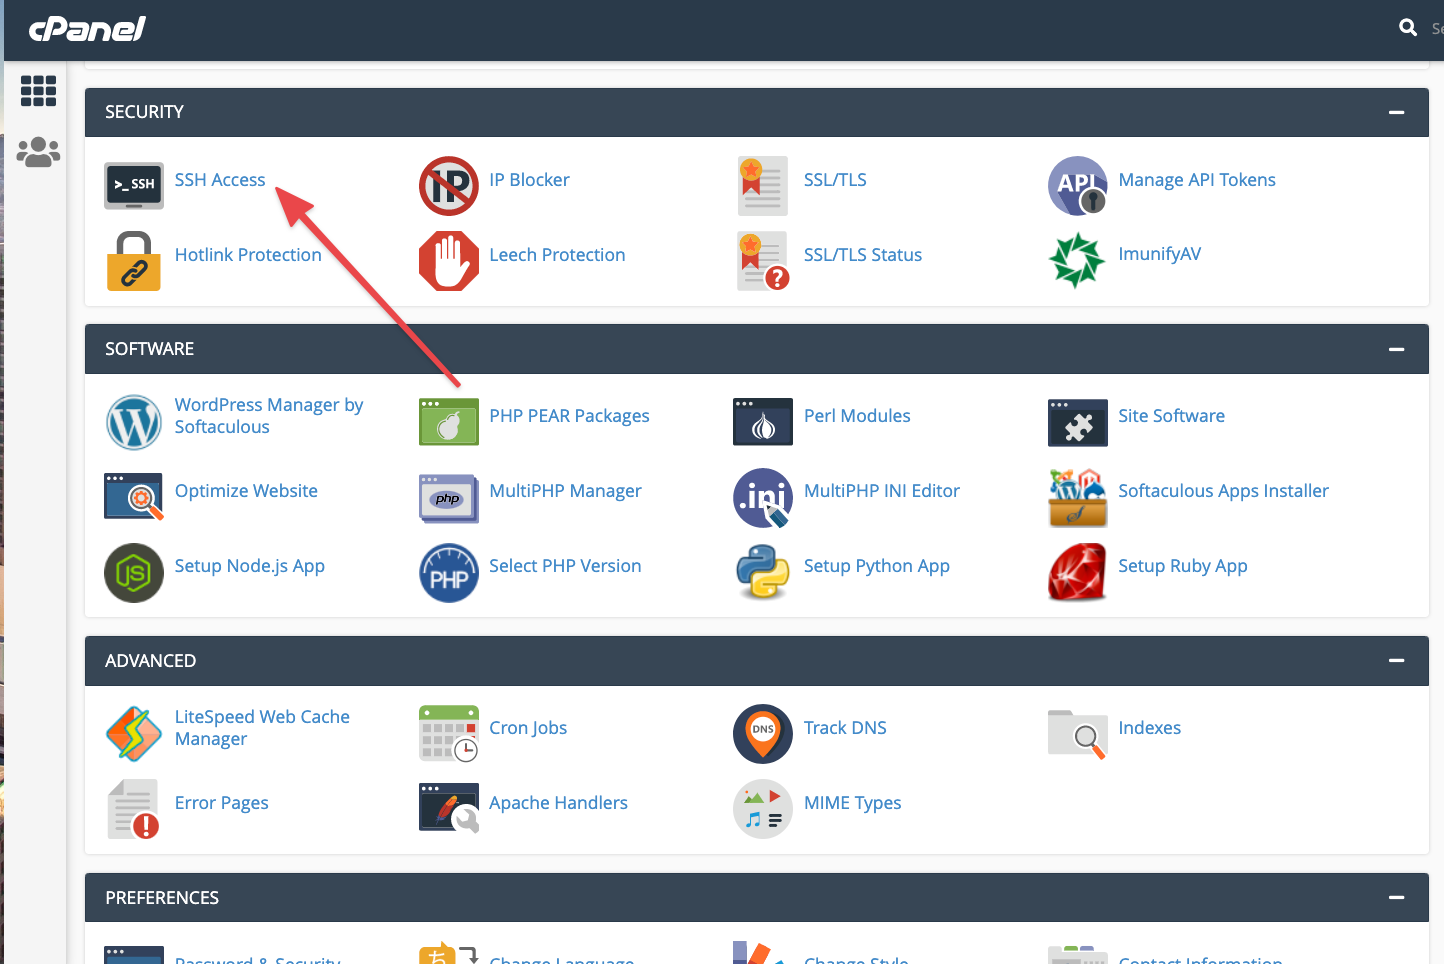Click the Setup Python App icon
Viewport: 1444px width, 964px height.
pos(763,572)
